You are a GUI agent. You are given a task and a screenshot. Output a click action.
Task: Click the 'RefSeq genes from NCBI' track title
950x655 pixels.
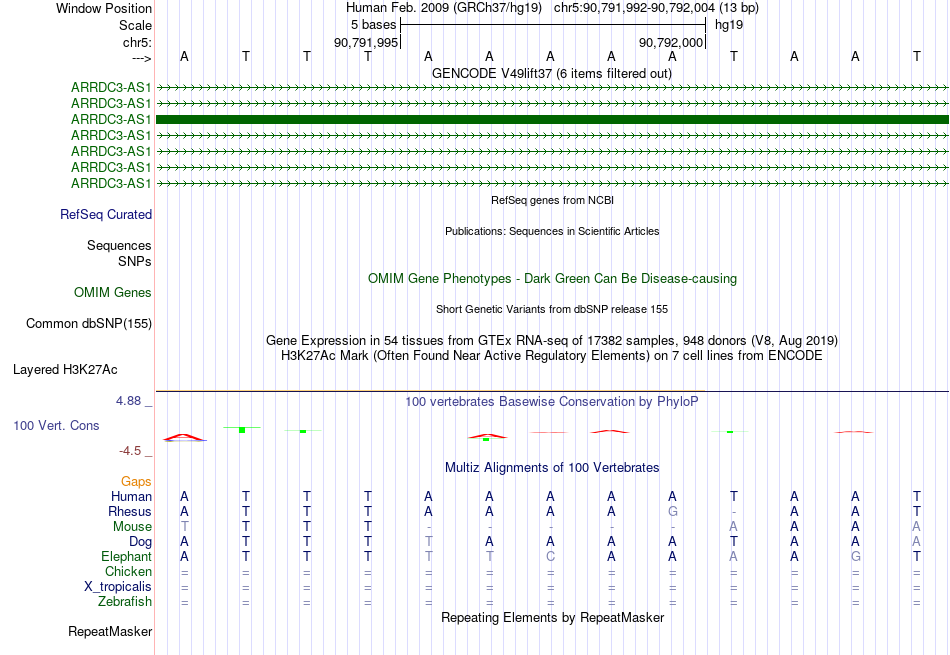coord(552,200)
